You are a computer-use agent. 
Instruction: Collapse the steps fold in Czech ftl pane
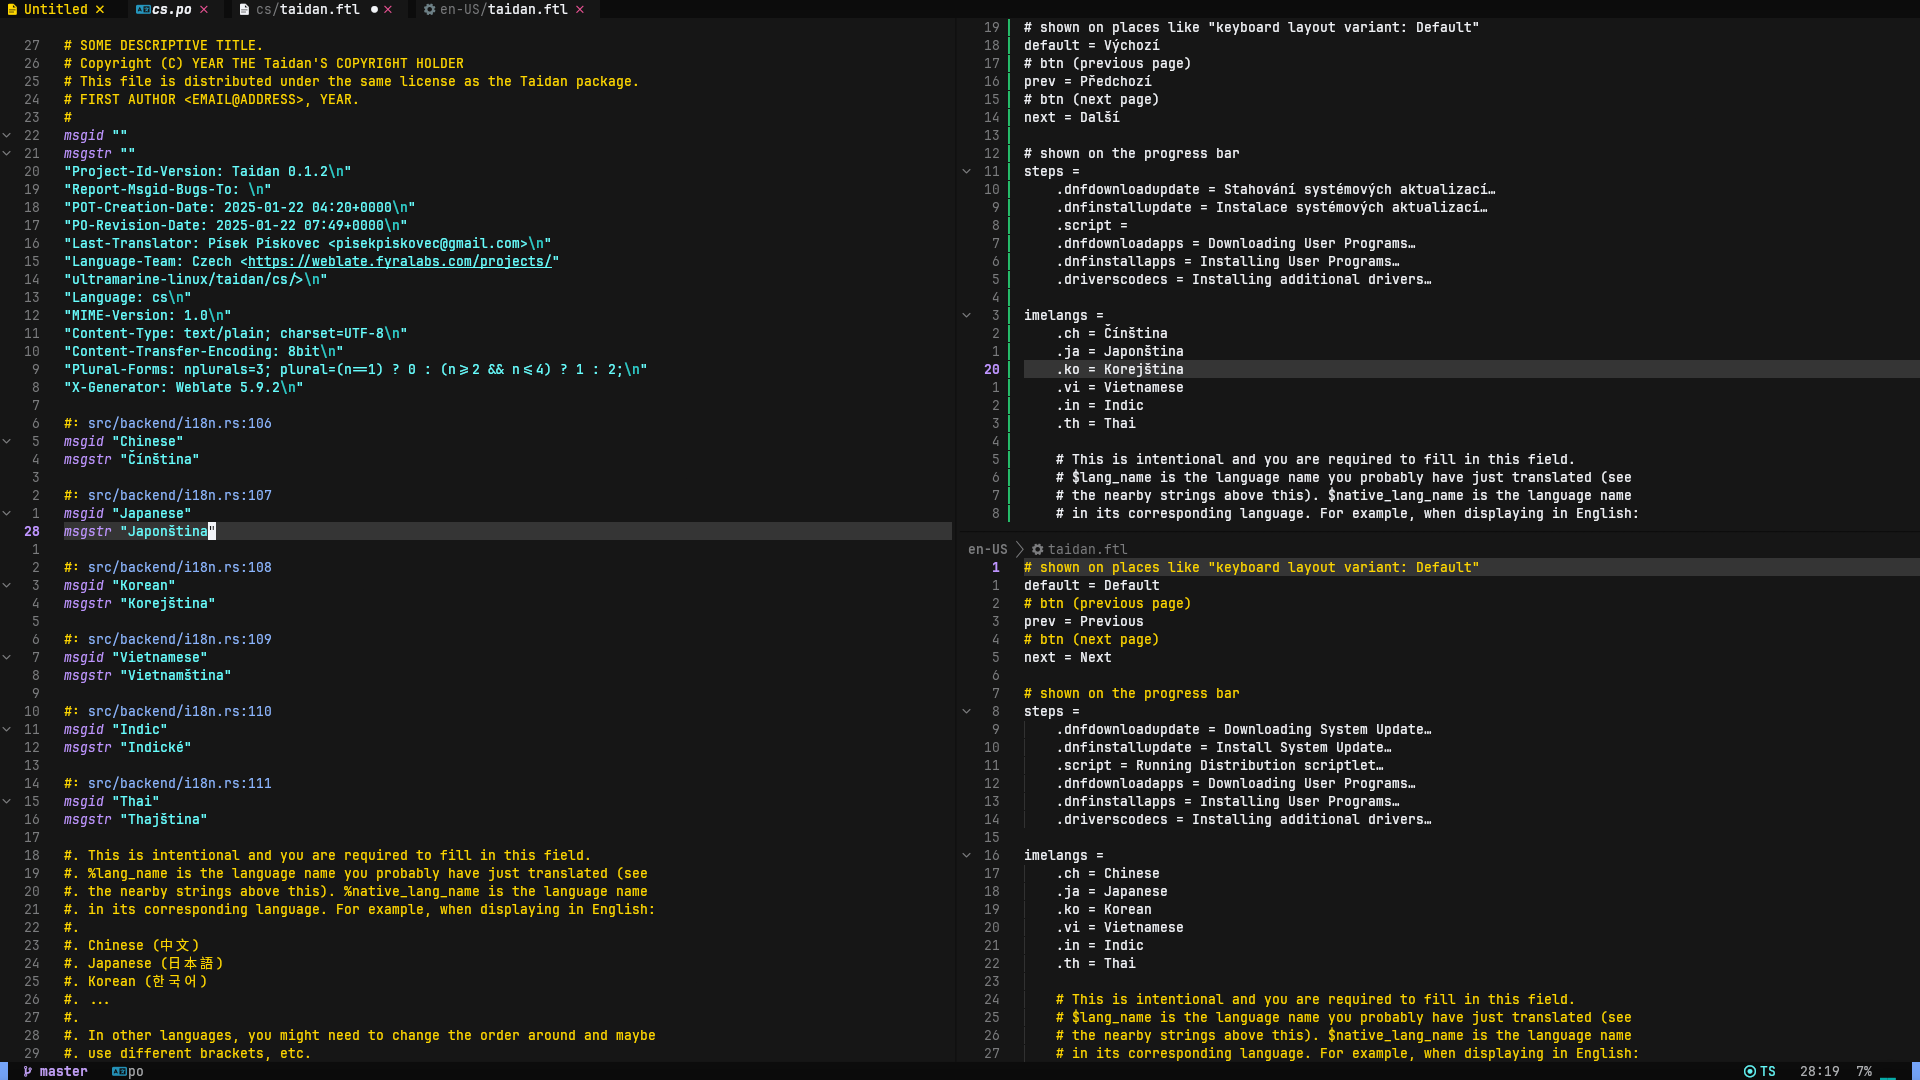(967, 171)
